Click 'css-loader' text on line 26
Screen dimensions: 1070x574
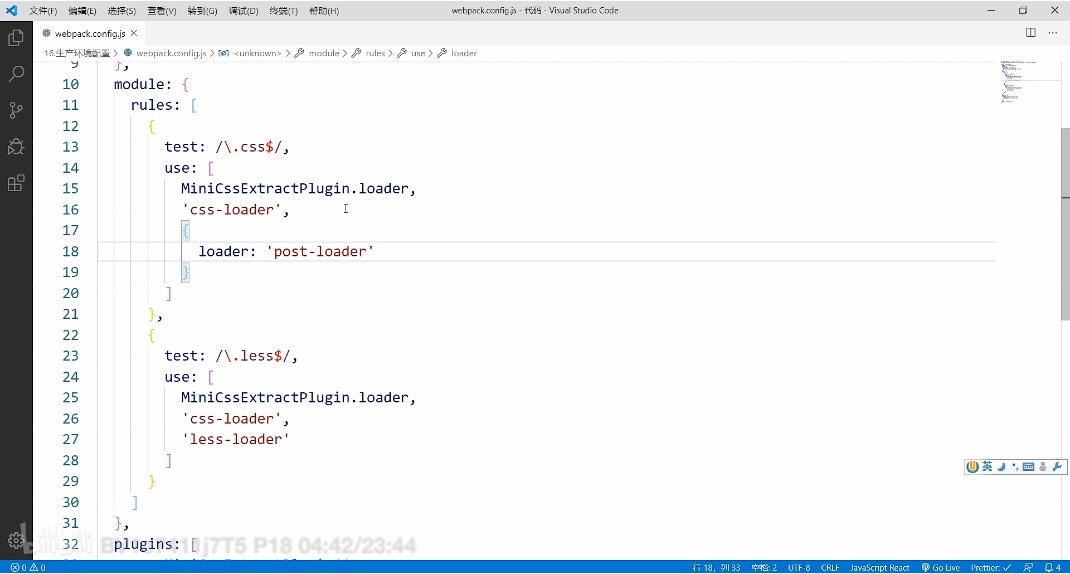[231, 418]
